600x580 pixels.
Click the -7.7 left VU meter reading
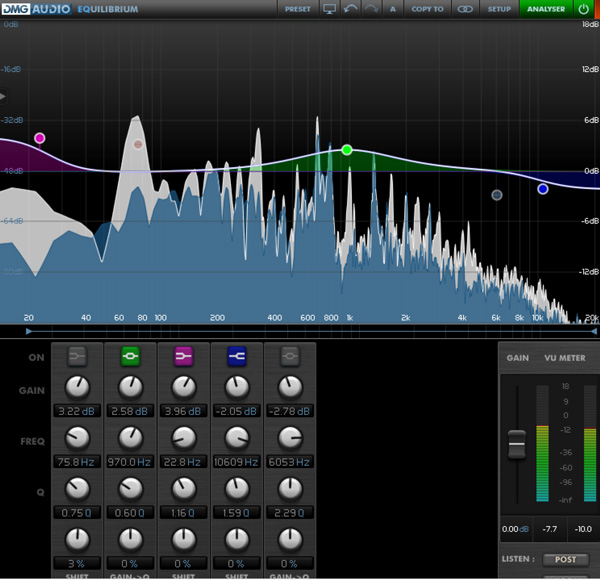tap(549, 529)
